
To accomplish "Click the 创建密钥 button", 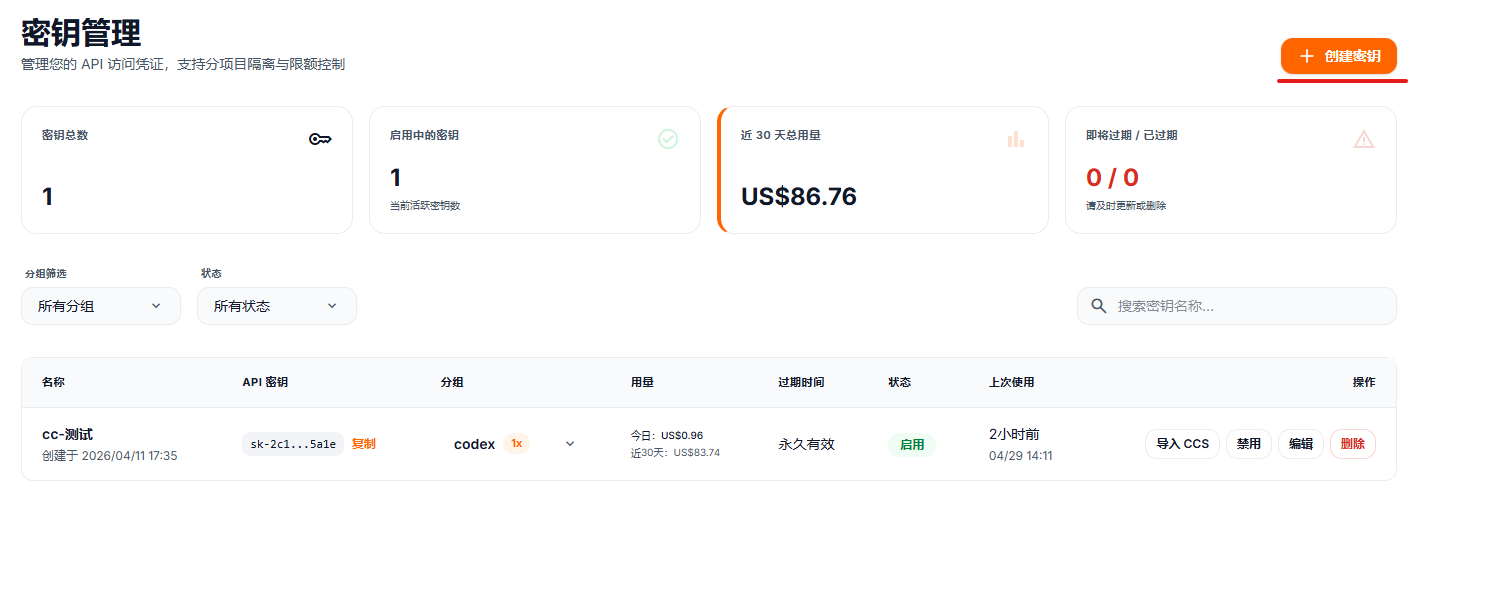I will (1338, 56).
